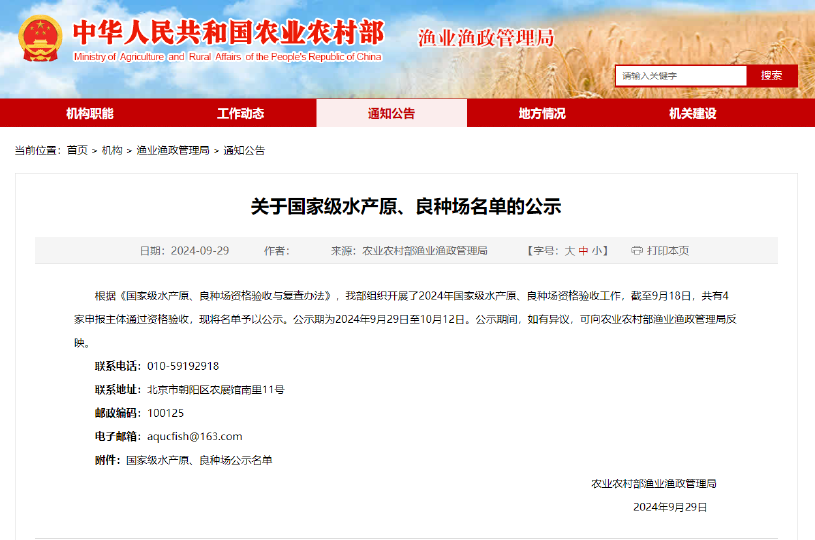Click the 中华人民共和国农业农村部 header title

(229, 33)
